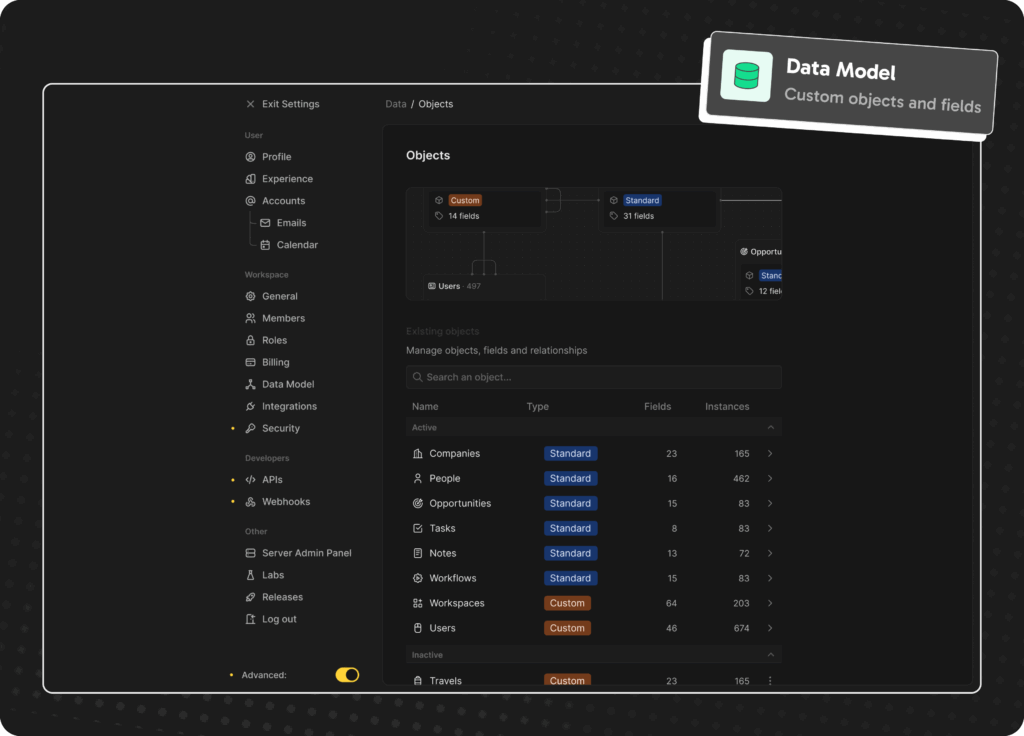1024x736 pixels.
Task: Open Releases from the sidebar
Action: click(281, 598)
